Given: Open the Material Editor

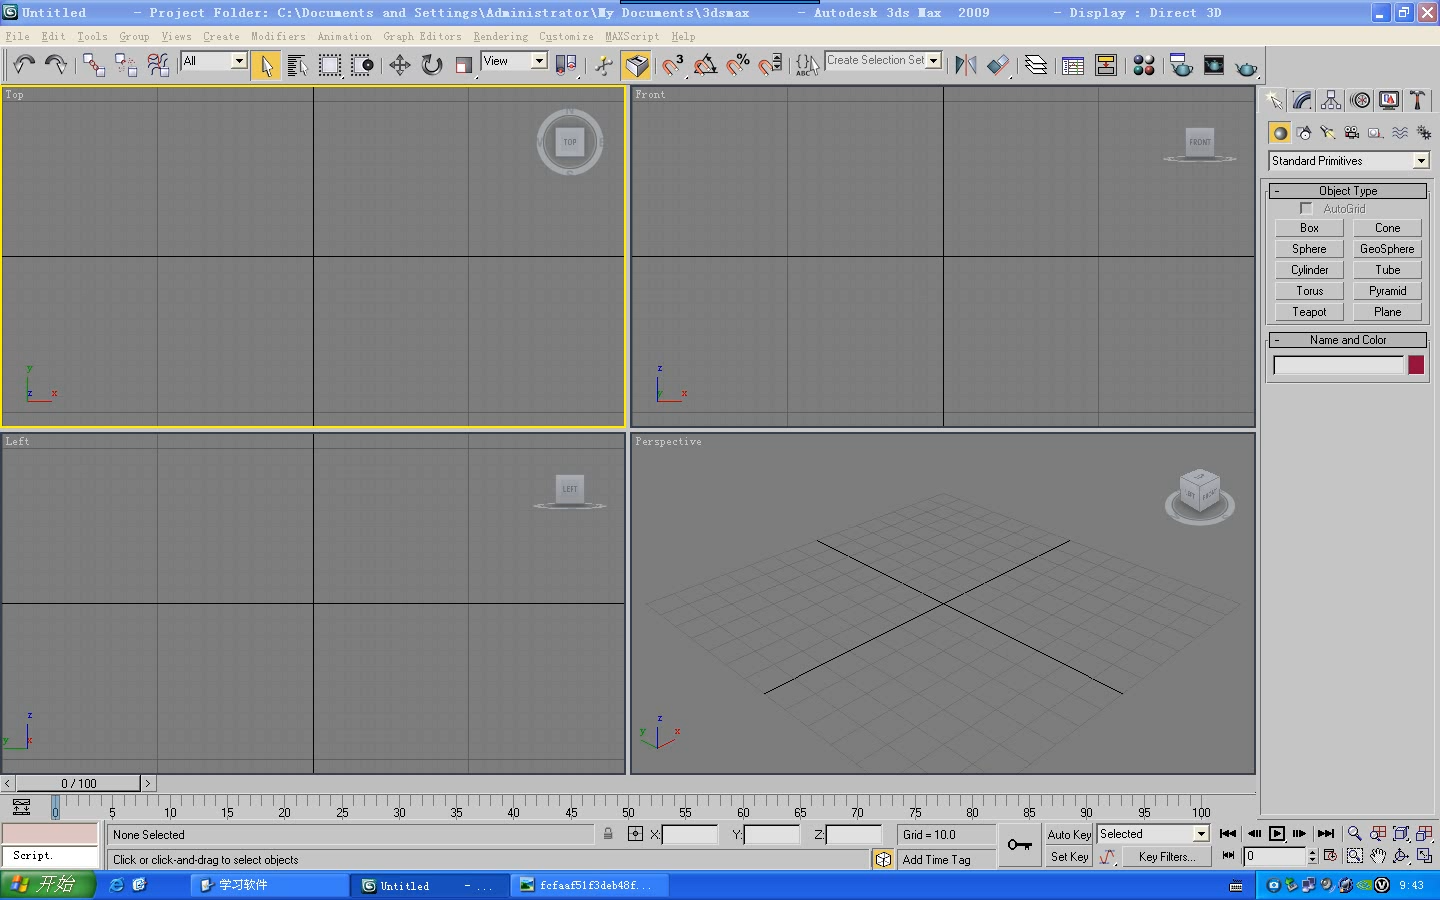Looking at the screenshot, I should click(1144, 66).
